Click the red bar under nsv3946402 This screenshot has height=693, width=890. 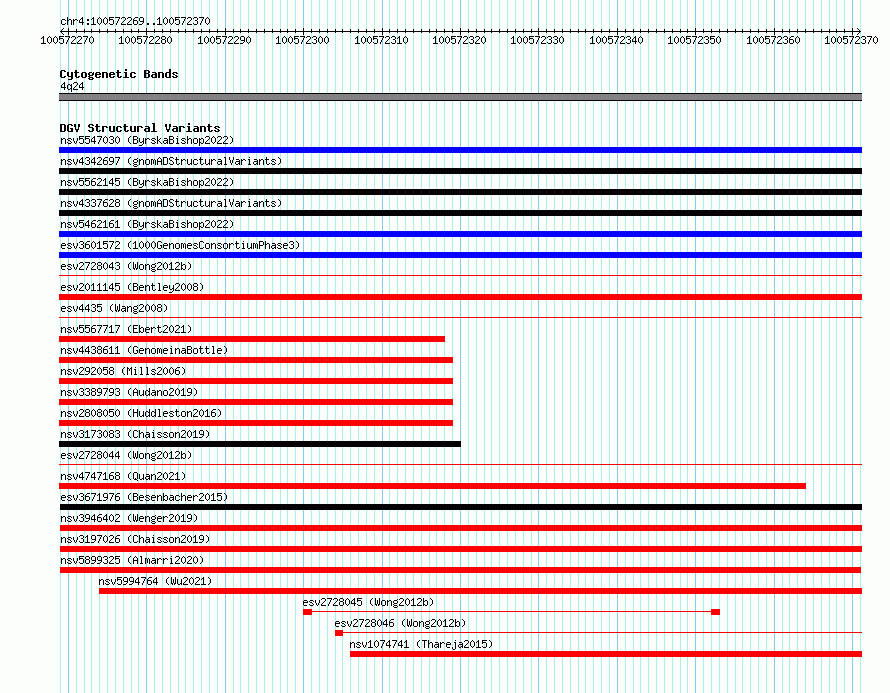pos(460,528)
